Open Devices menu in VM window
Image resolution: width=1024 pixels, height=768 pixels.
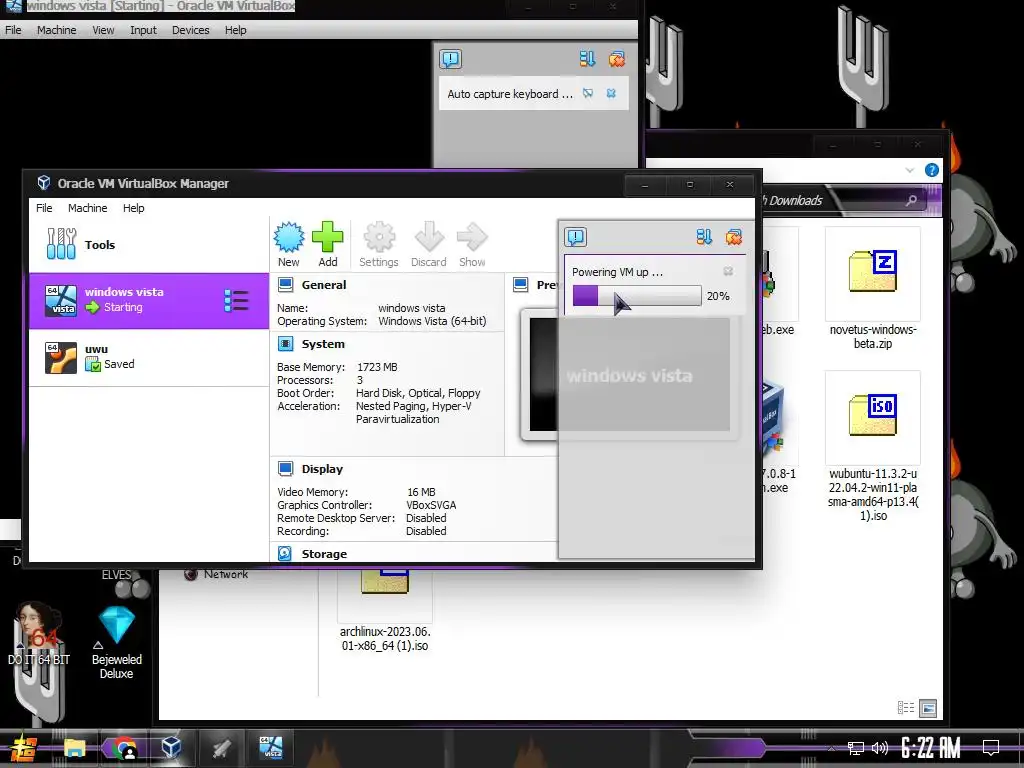[191, 30]
